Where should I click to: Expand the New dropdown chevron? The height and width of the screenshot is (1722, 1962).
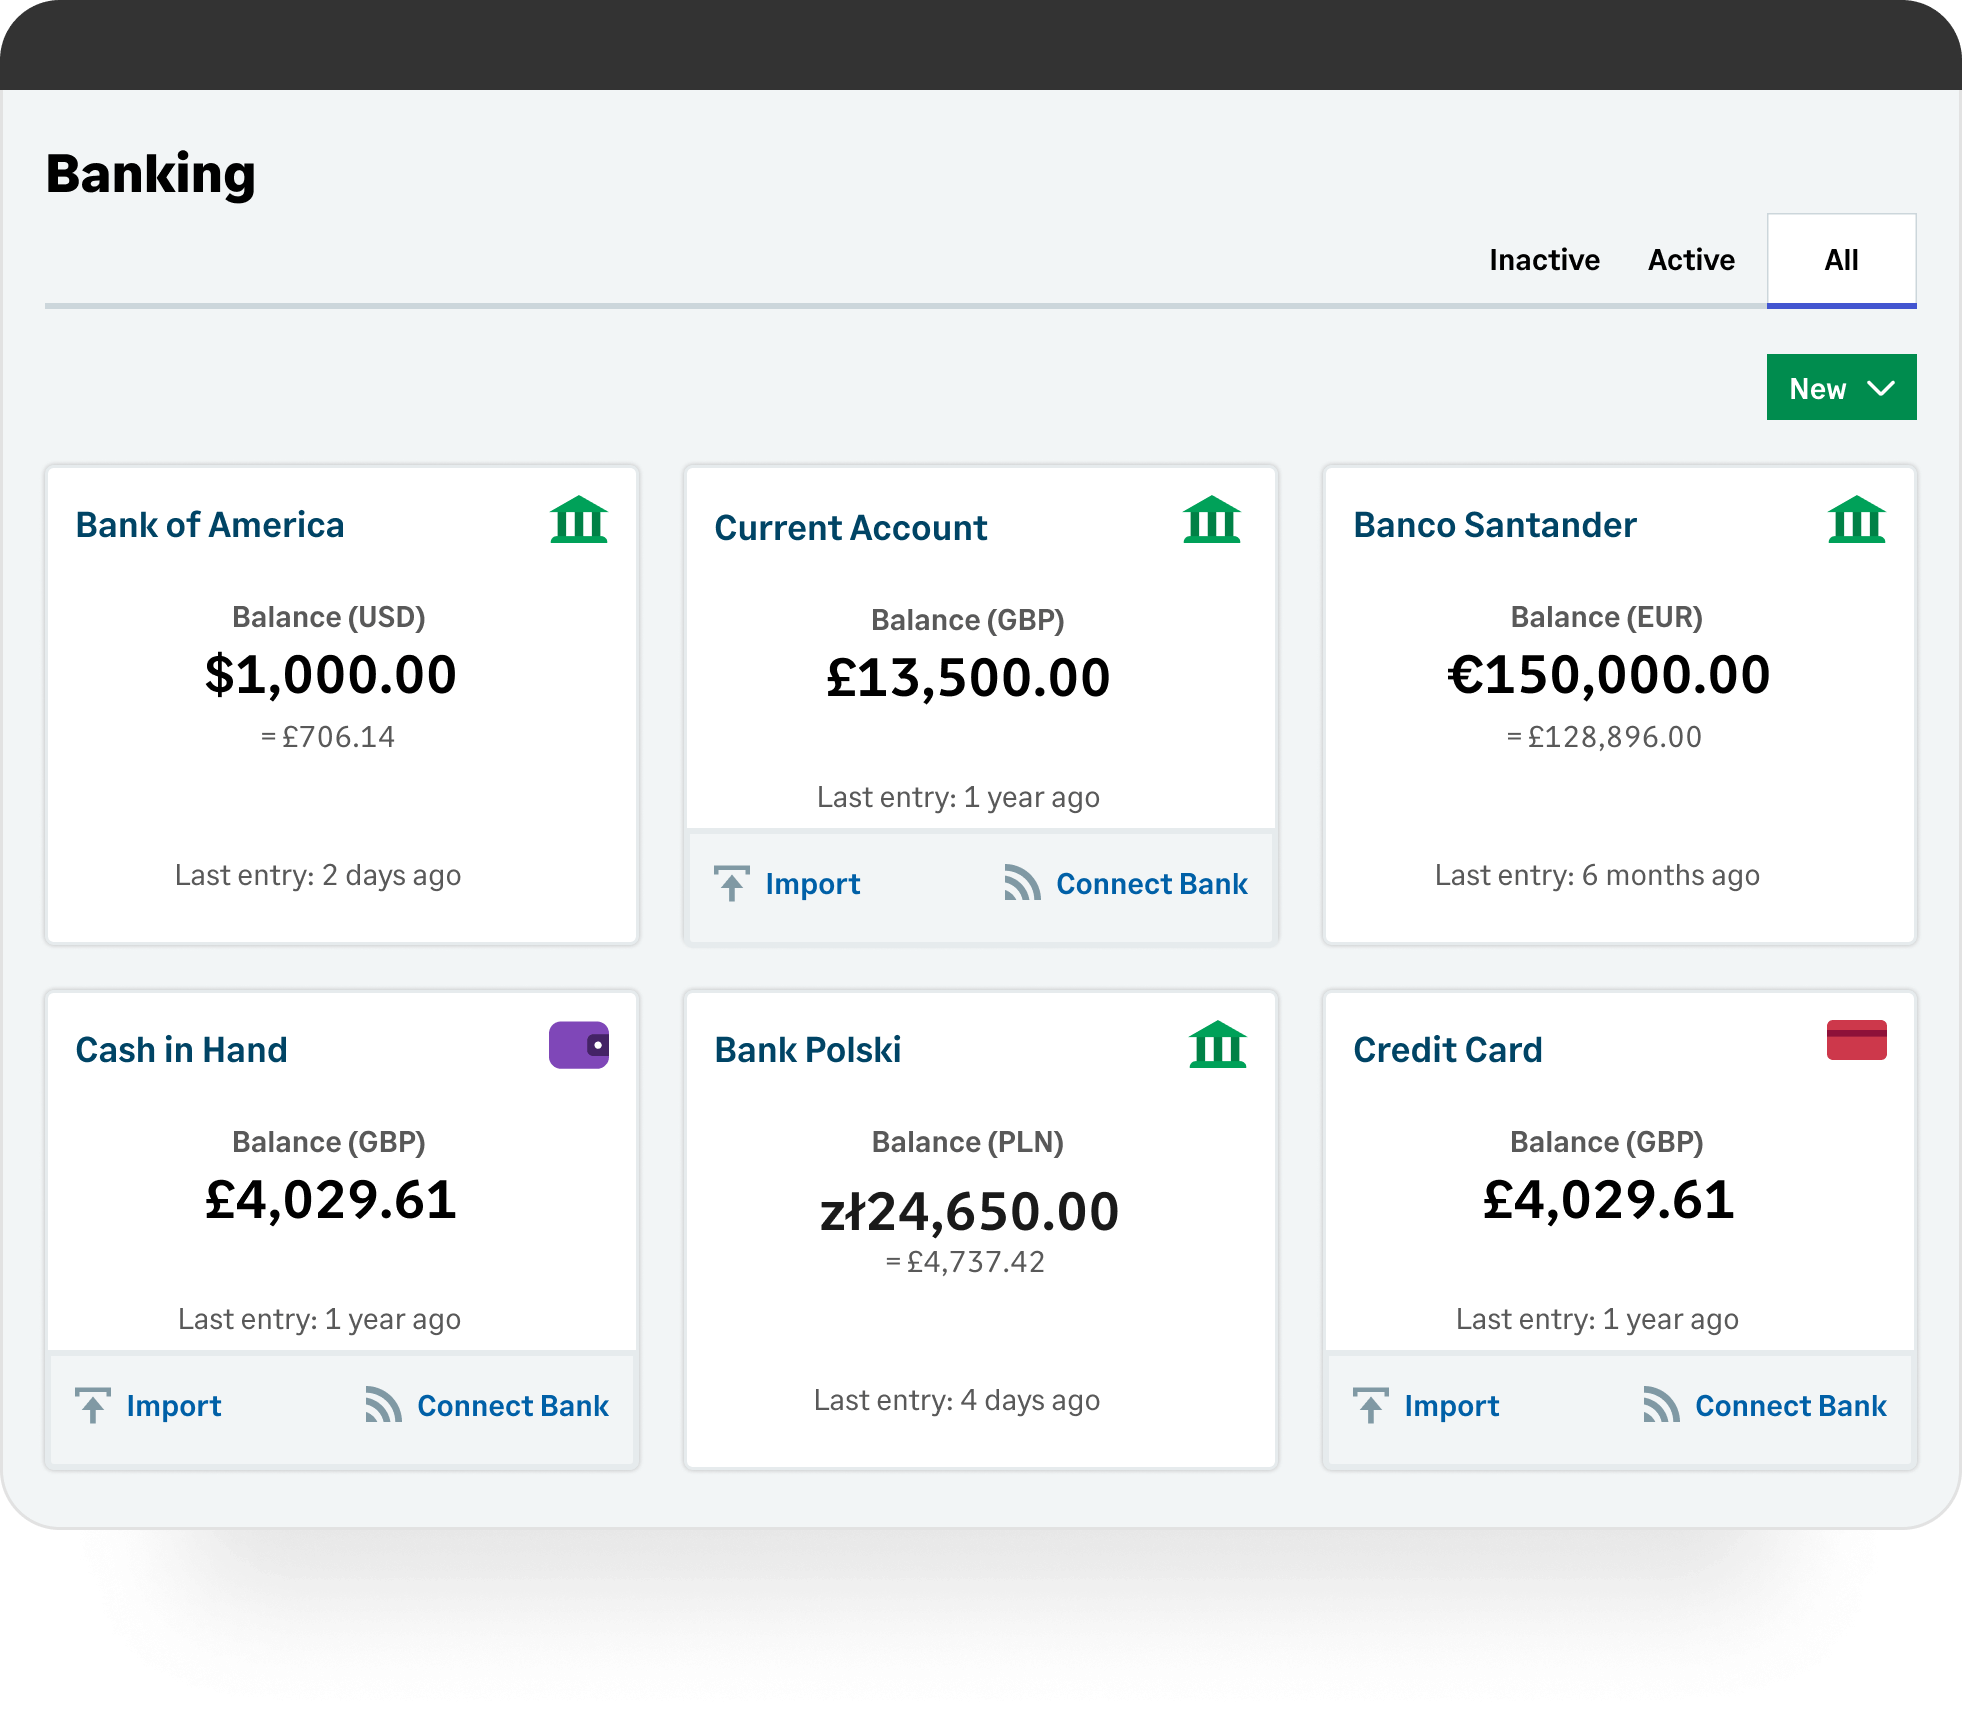click(x=1881, y=388)
